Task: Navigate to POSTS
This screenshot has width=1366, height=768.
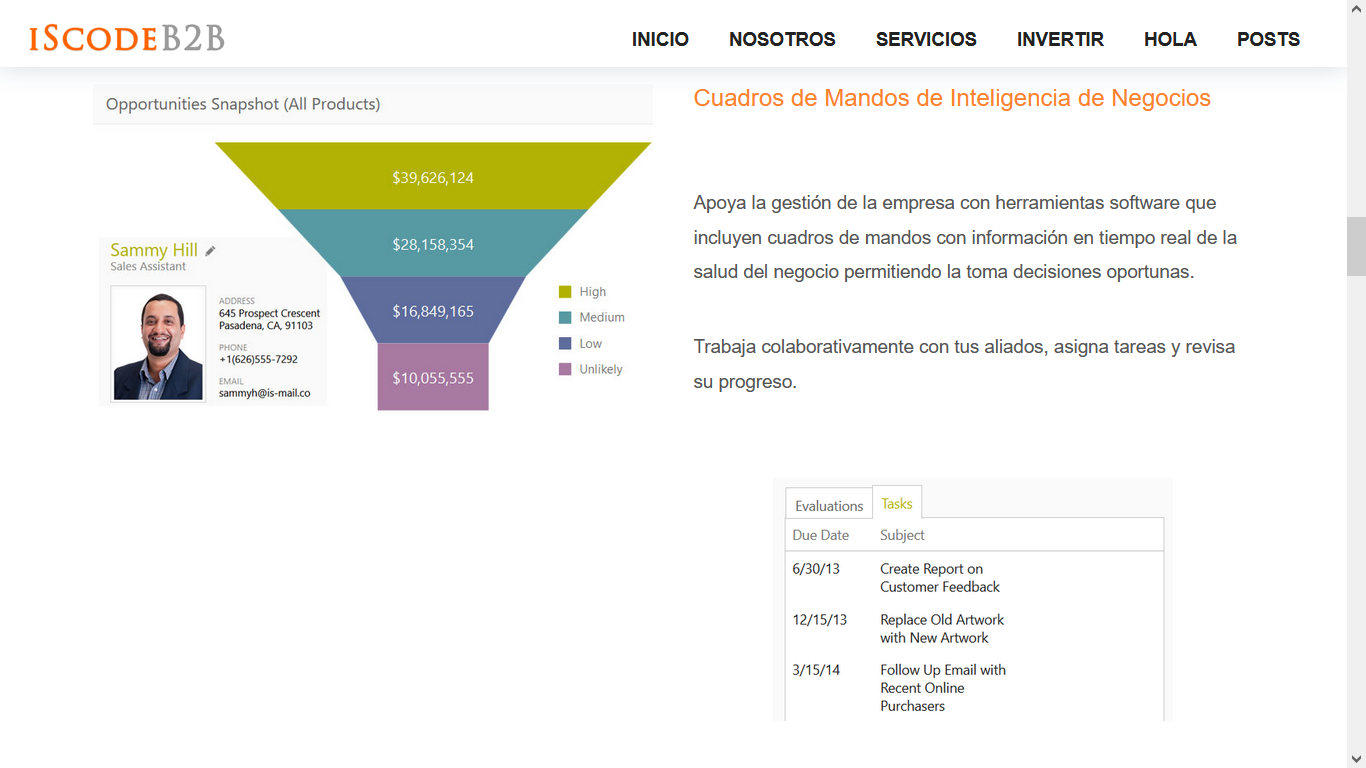Action: (x=1268, y=39)
